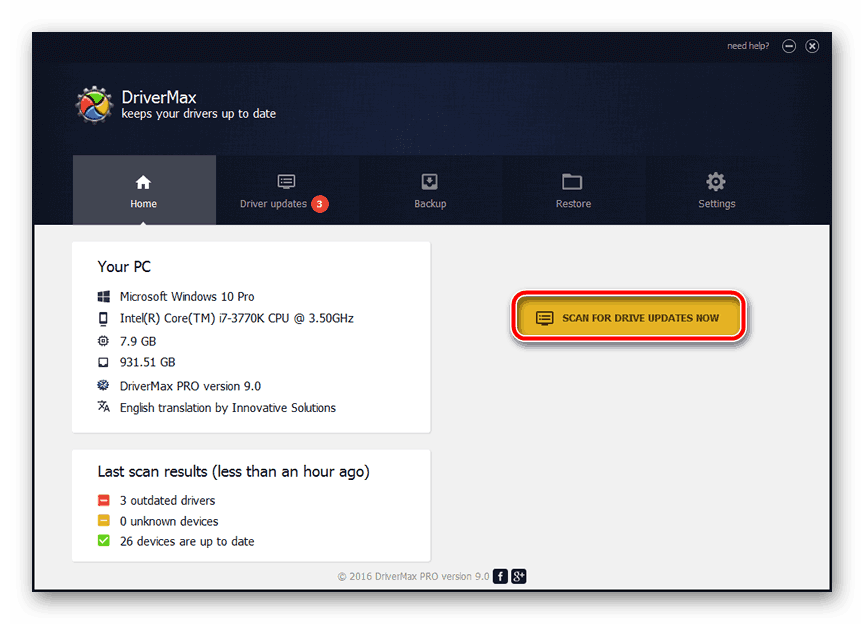Open the Facebook page icon
The height and width of the screenshot is (624, 864).
[500, 576]
